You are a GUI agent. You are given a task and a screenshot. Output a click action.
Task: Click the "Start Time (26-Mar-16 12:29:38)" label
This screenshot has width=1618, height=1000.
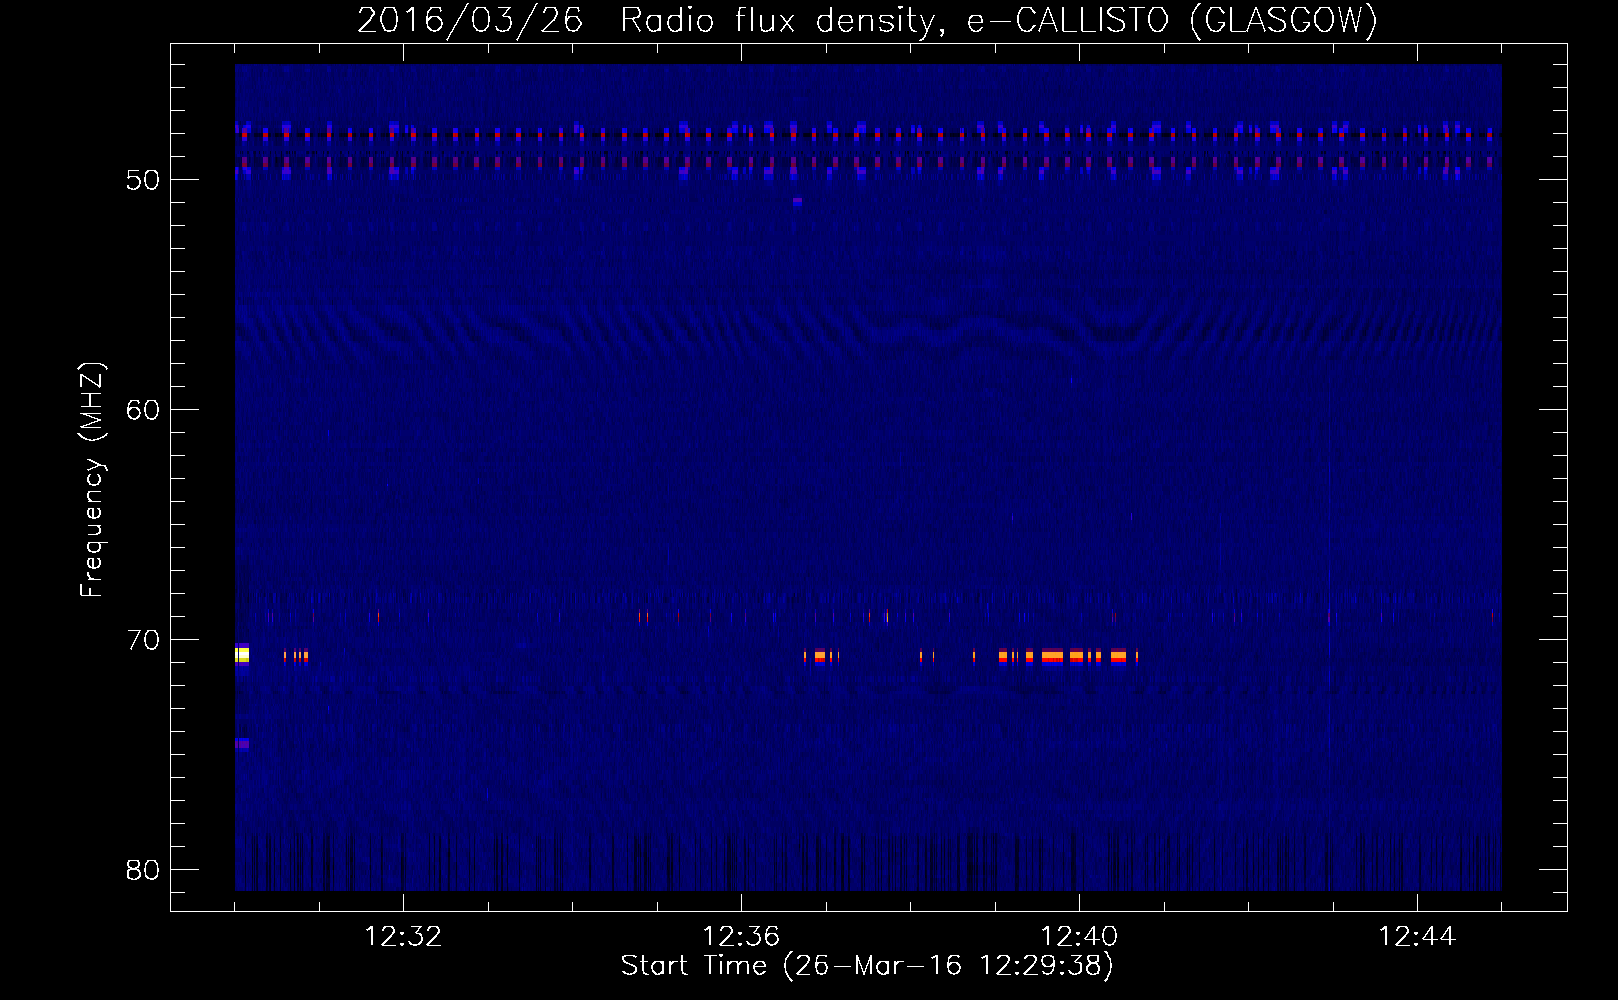(867, 966)
